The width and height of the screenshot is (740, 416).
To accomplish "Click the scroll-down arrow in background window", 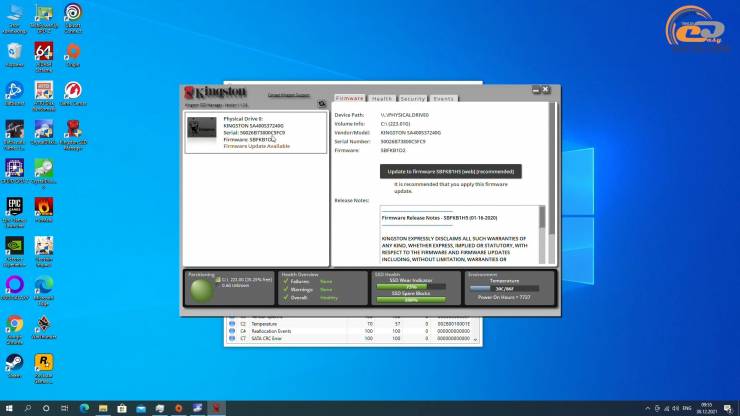I will click(x=475, y=340).
